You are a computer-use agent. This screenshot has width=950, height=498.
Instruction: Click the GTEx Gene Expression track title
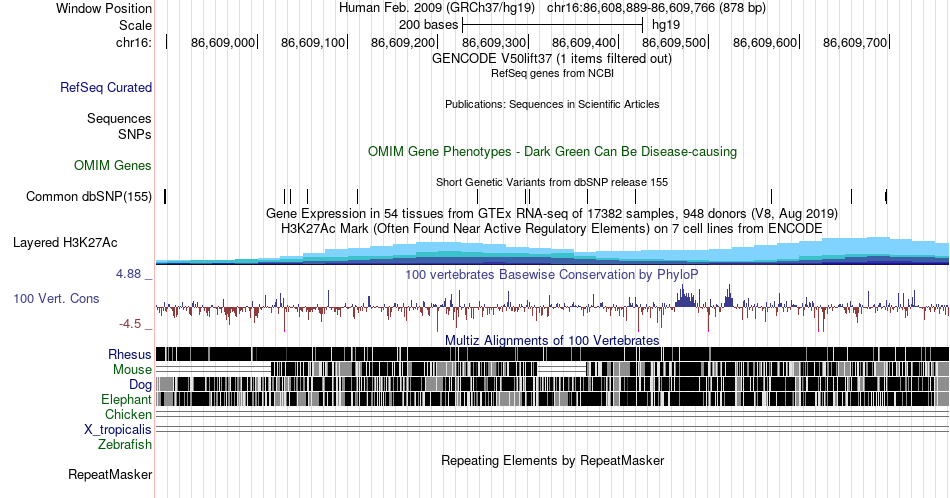[x=552, y=213]
